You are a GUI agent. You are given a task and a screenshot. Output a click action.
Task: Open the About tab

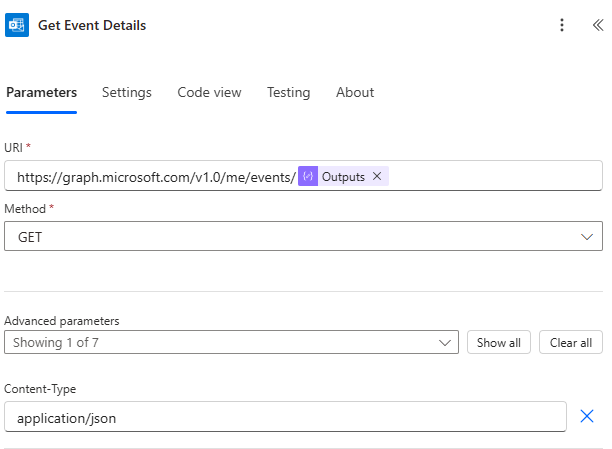point(355,92)
